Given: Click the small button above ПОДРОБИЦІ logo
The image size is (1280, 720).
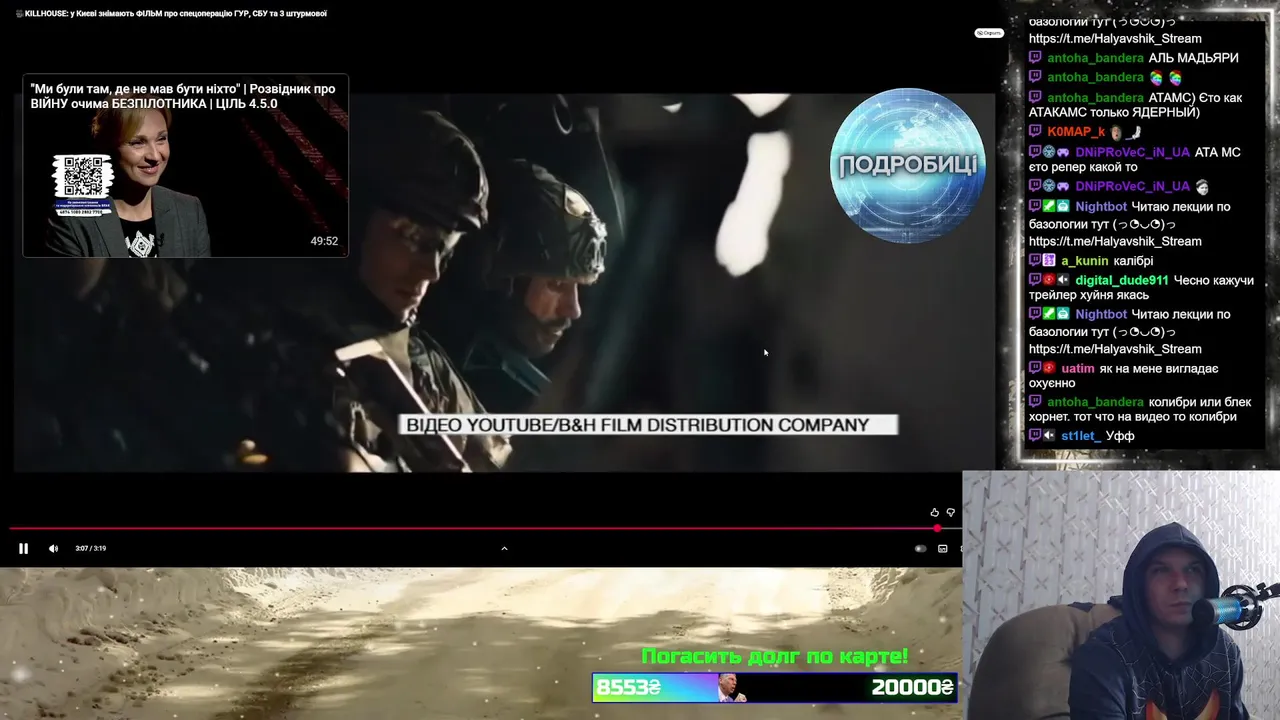Looking at the screenshot, I should tap(989, 33).
